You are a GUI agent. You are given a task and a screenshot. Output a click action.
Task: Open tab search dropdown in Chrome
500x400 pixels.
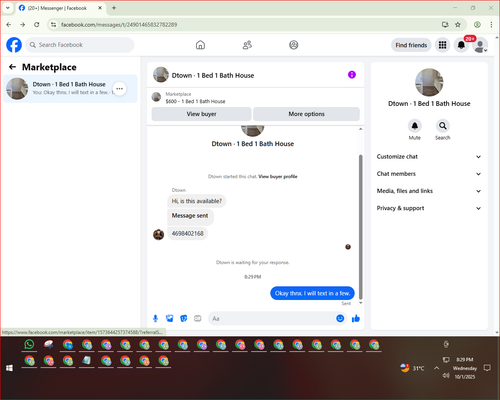[x=7, y=8]
